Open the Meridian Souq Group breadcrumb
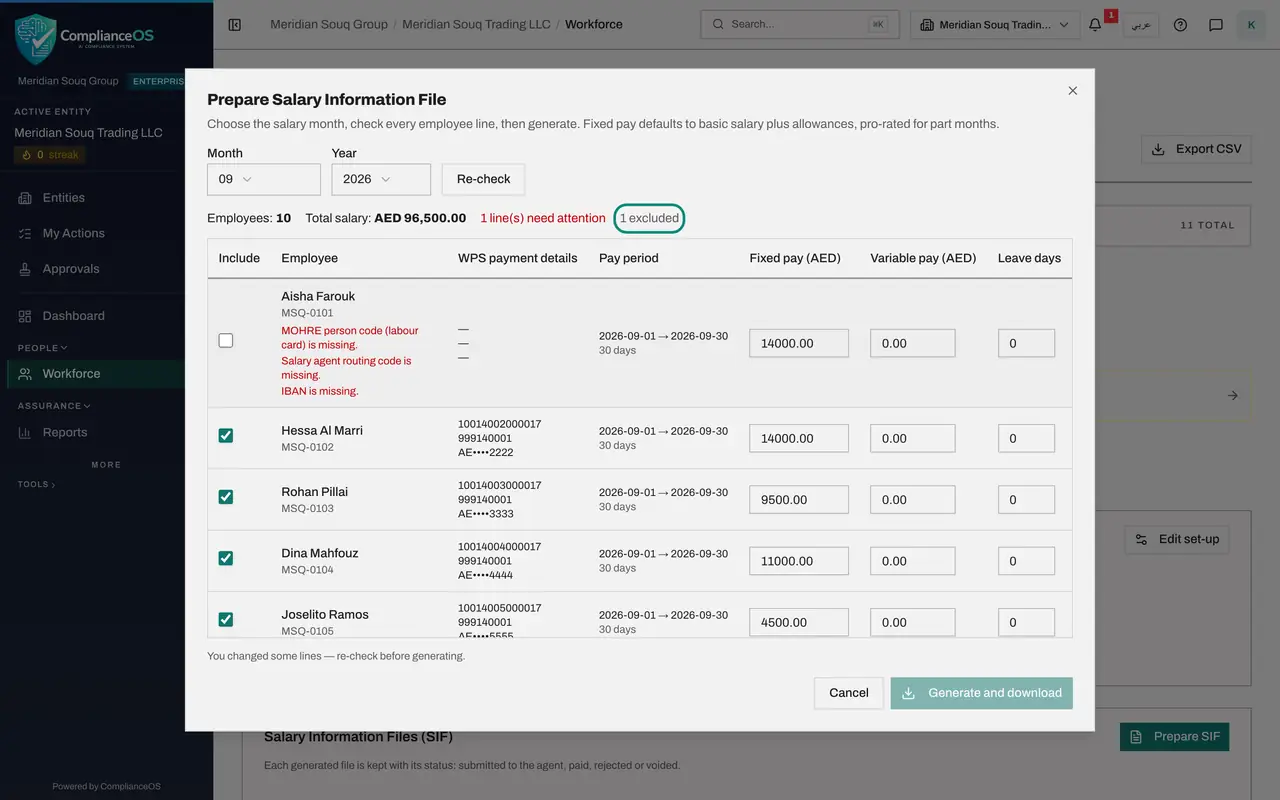 [x=329, y=24]
